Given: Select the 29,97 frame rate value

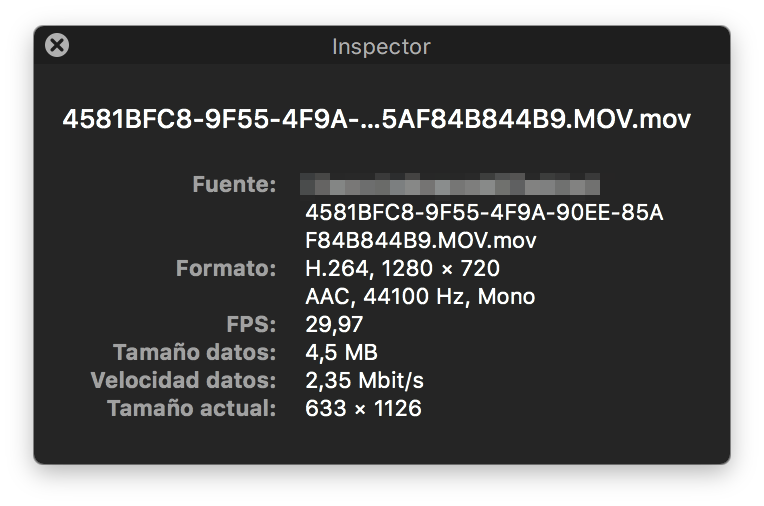Looking at the screenshot, I should coord(334,325).
